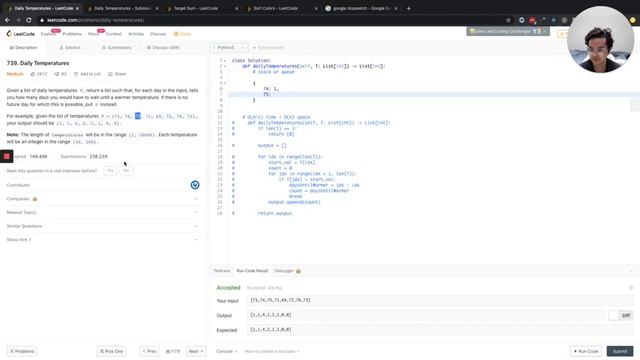Switch to the Solution tab
Image resolution: width=640 pixels, height=360 pixels.
point(70,48)
